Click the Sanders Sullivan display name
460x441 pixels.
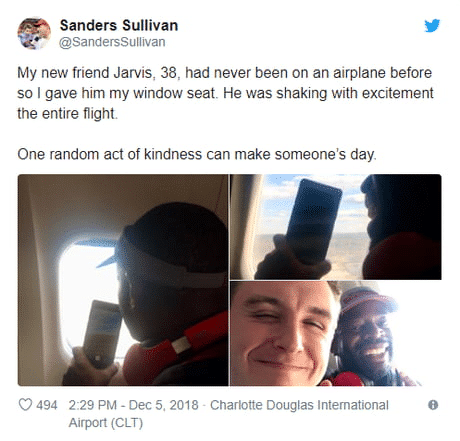tap(119, 25)
